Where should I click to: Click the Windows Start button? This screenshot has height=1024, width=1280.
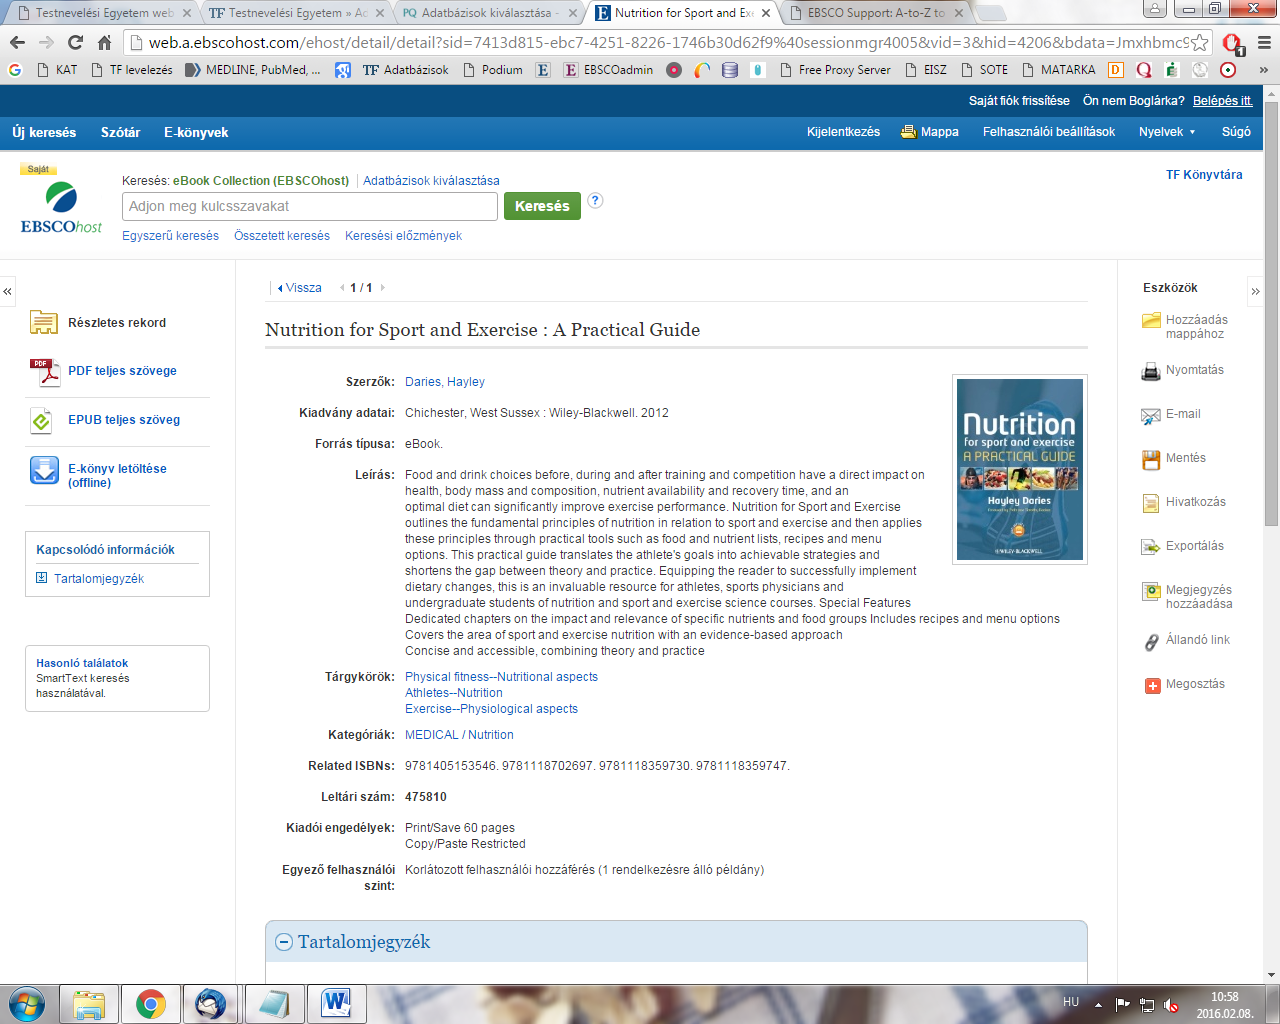click(x=27, y=1004)
